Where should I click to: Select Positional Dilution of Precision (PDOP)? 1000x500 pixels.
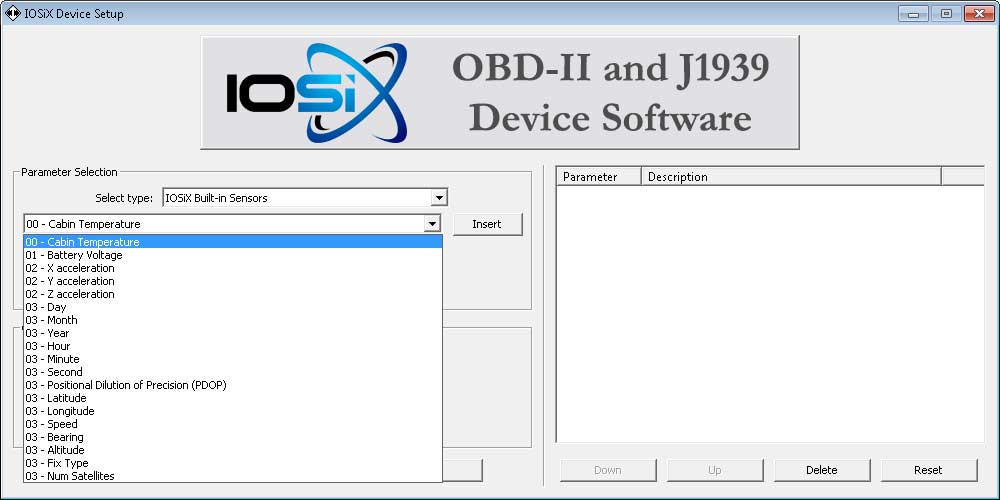pos(233,385)
